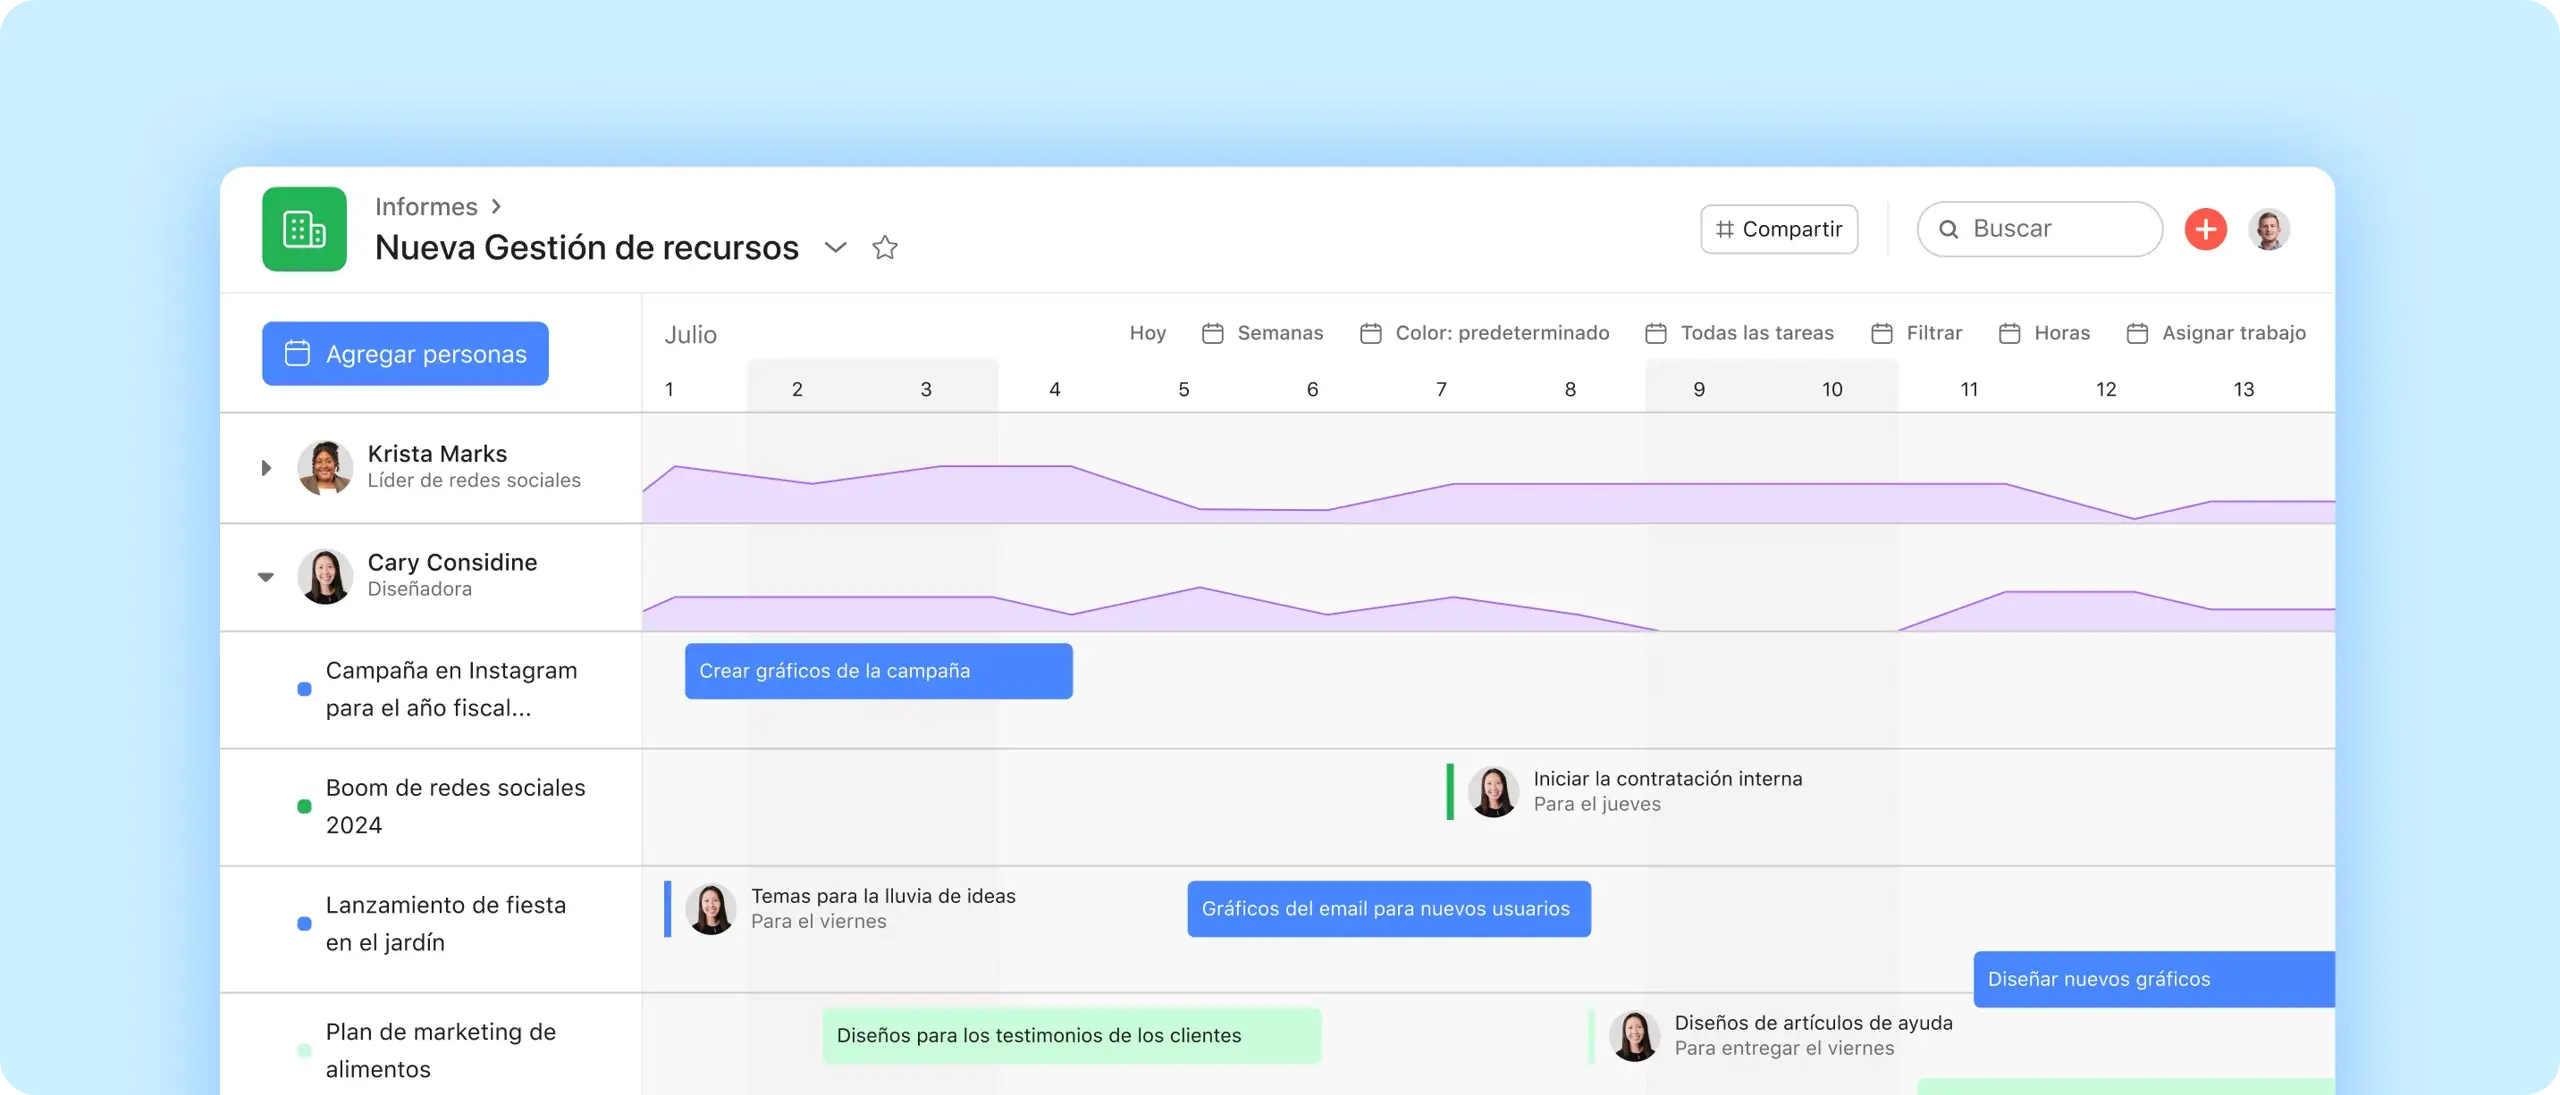The width and height of the screenshot is (2560, 1095).
Task: Expand Krista Marks row
Action: pyautogui.click(x=266, y=468)
